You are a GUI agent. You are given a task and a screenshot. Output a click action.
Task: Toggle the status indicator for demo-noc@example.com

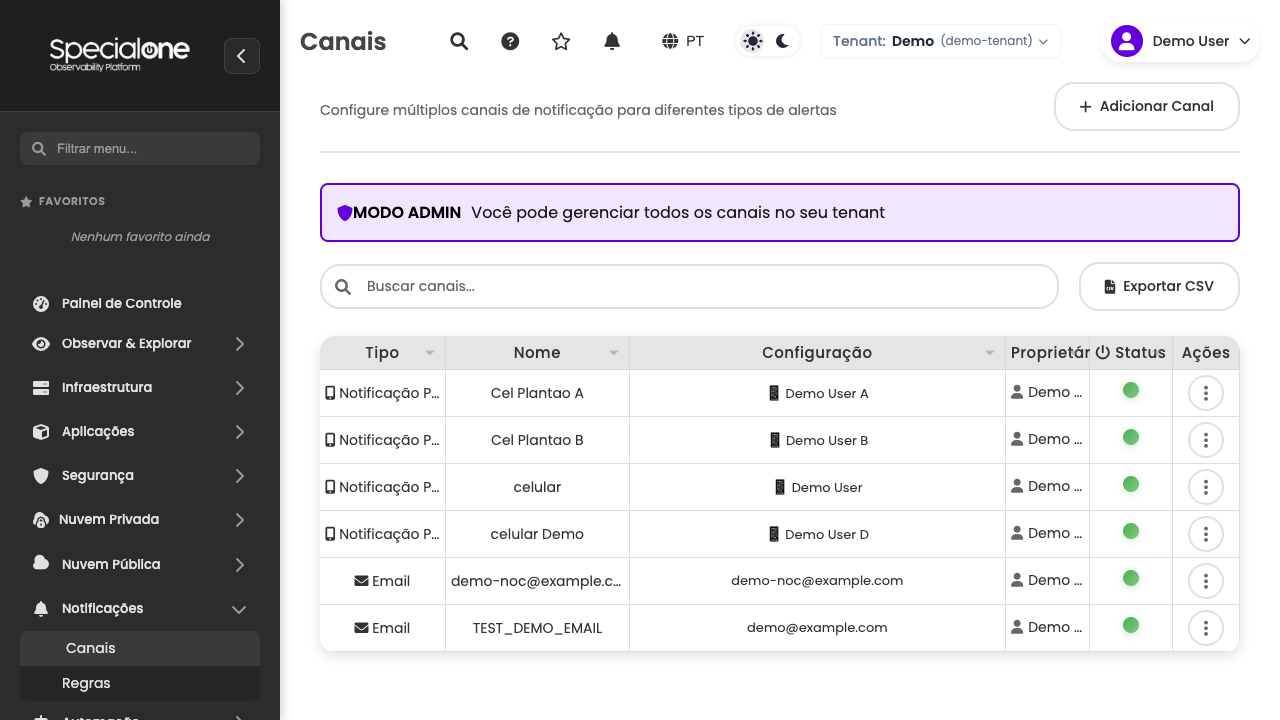tap(1131, 578)
